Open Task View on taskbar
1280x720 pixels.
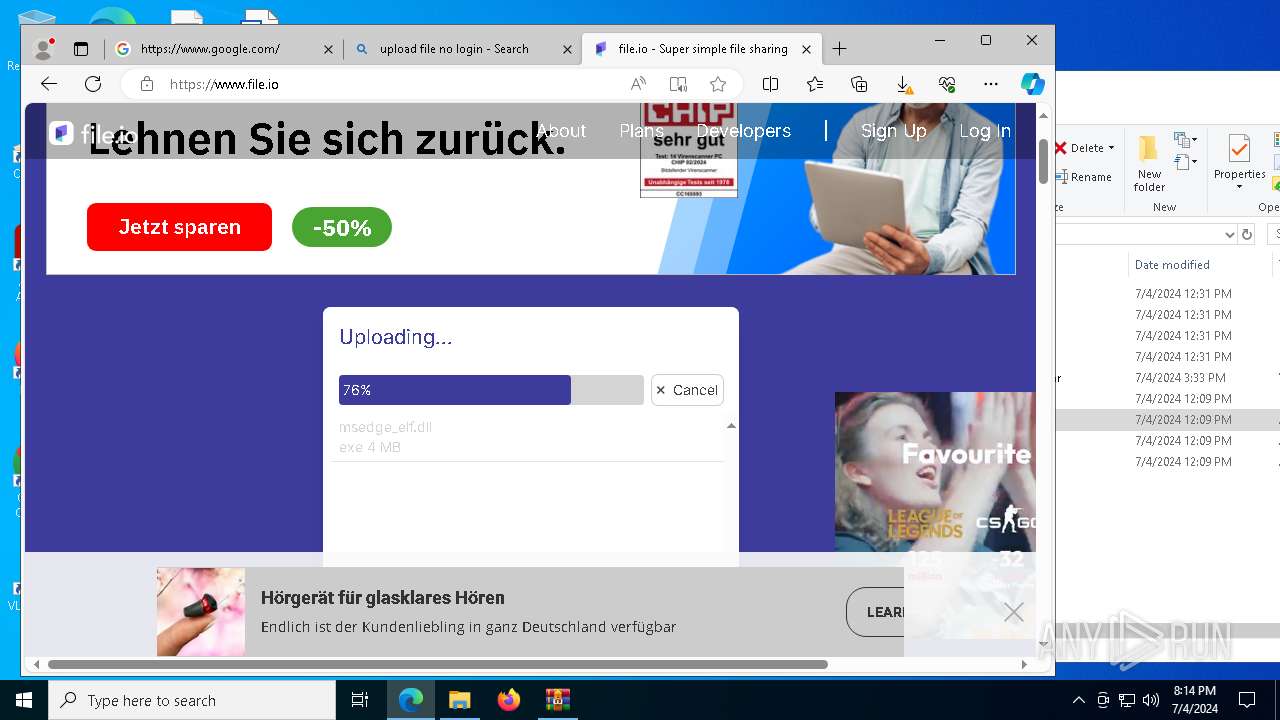point(360,700)
